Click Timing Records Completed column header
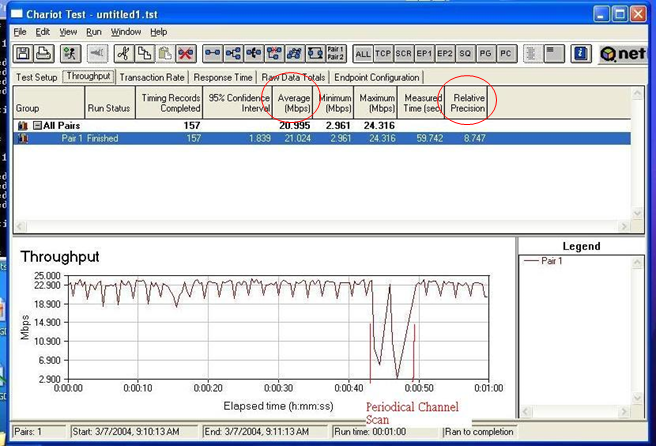 tap(169, 103)
